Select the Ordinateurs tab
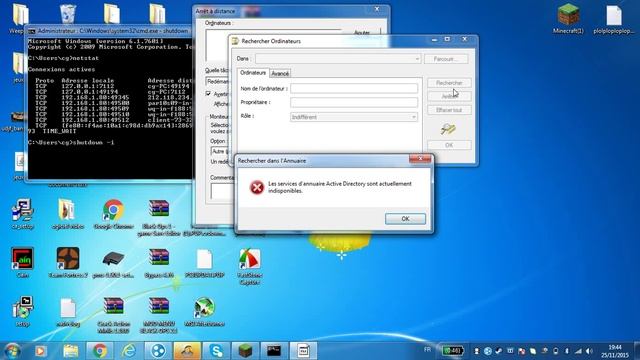The image size is (640, 360). (x=253, y=73)
